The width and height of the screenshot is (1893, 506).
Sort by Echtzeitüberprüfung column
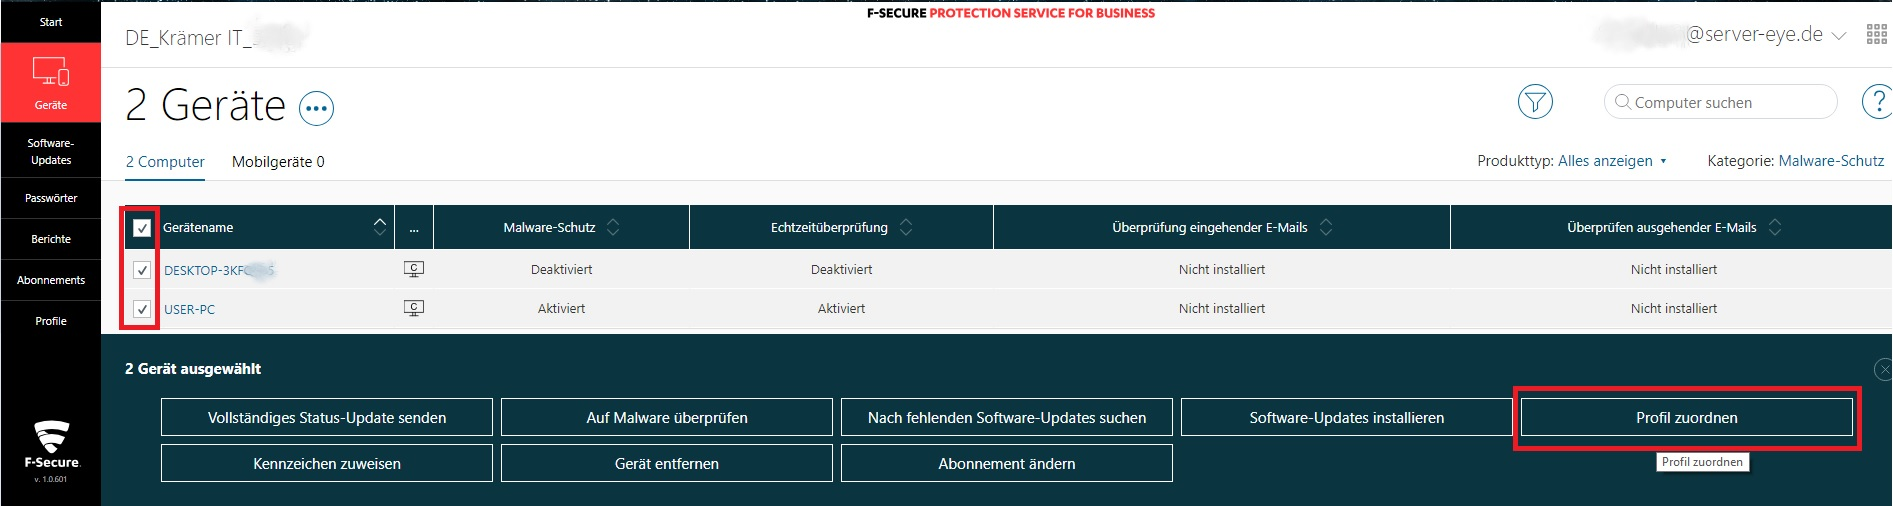point(906,227)
